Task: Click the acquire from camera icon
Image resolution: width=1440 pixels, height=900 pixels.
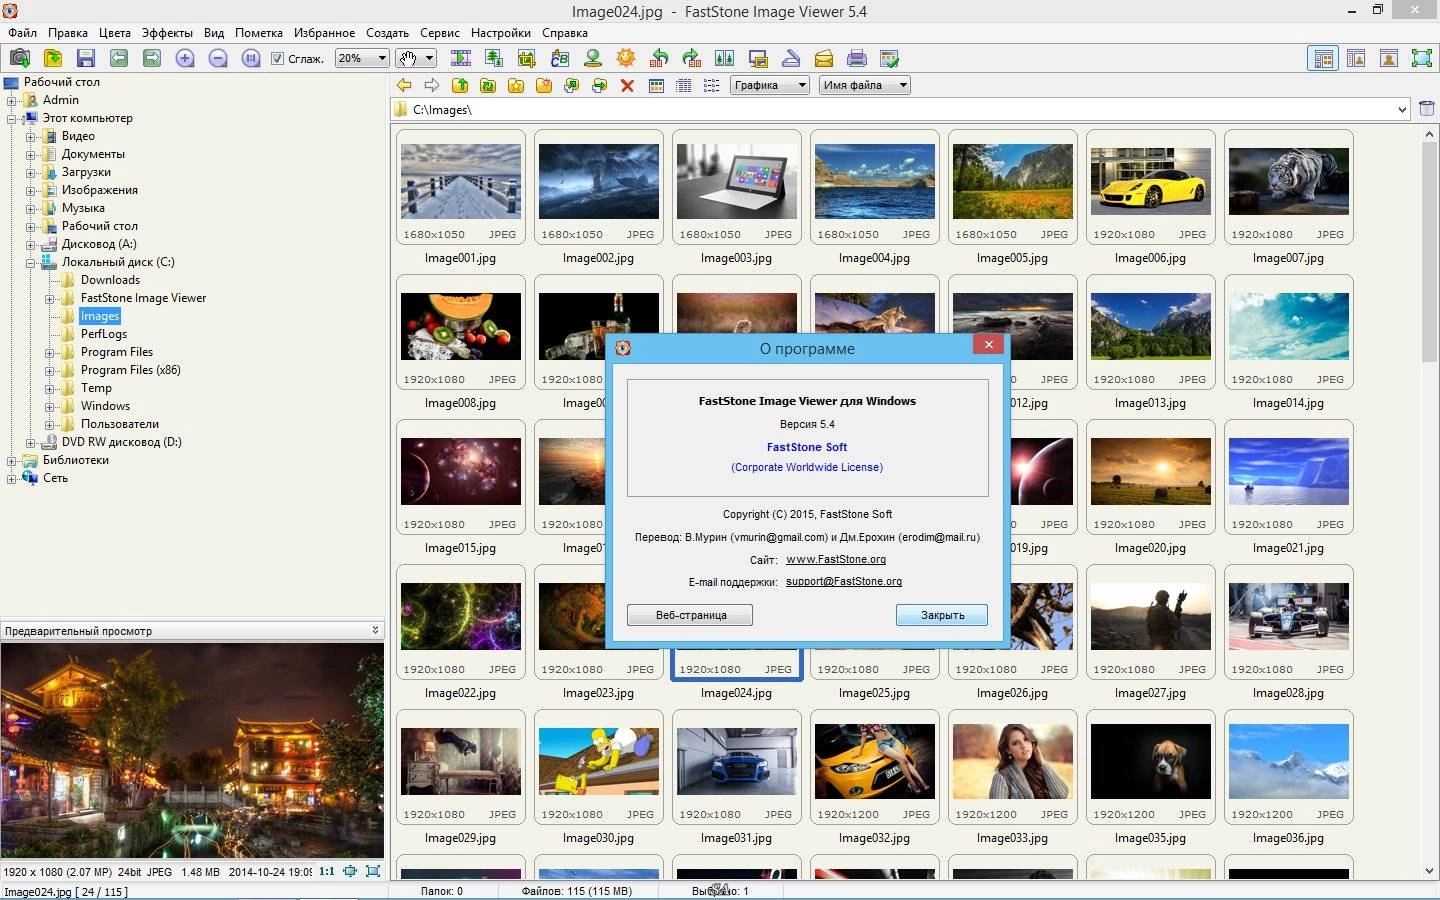Action: 19,58
